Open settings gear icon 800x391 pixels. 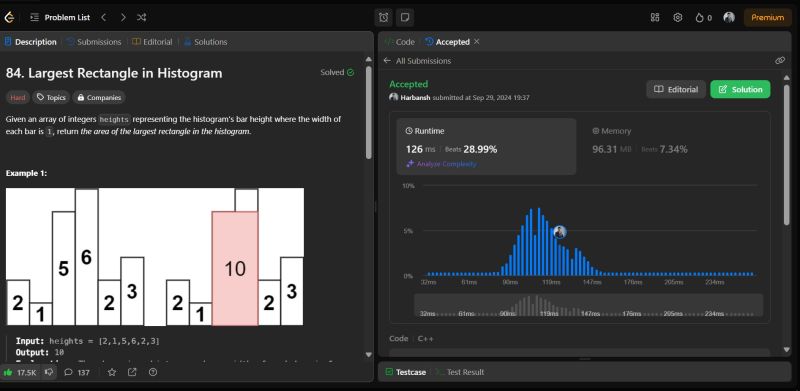678,17
